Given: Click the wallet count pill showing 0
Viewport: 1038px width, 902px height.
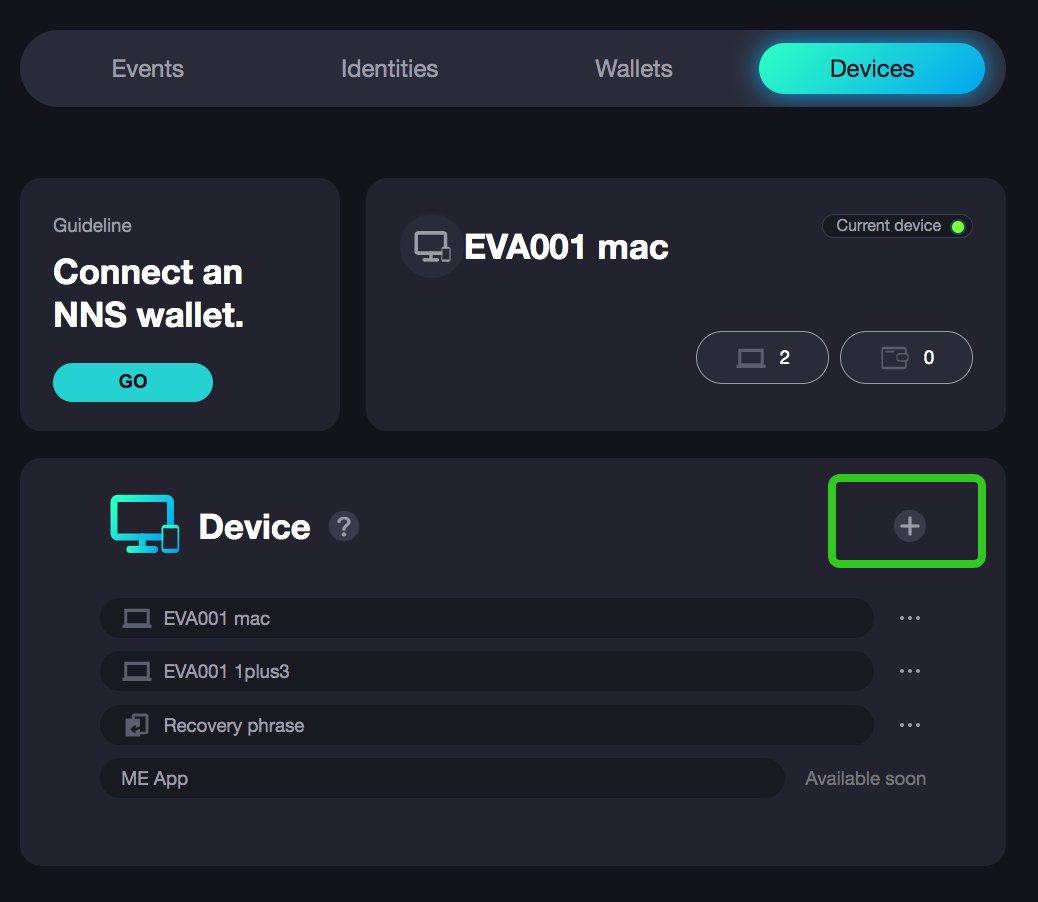Looking at the screenshot, I should 906,357.
